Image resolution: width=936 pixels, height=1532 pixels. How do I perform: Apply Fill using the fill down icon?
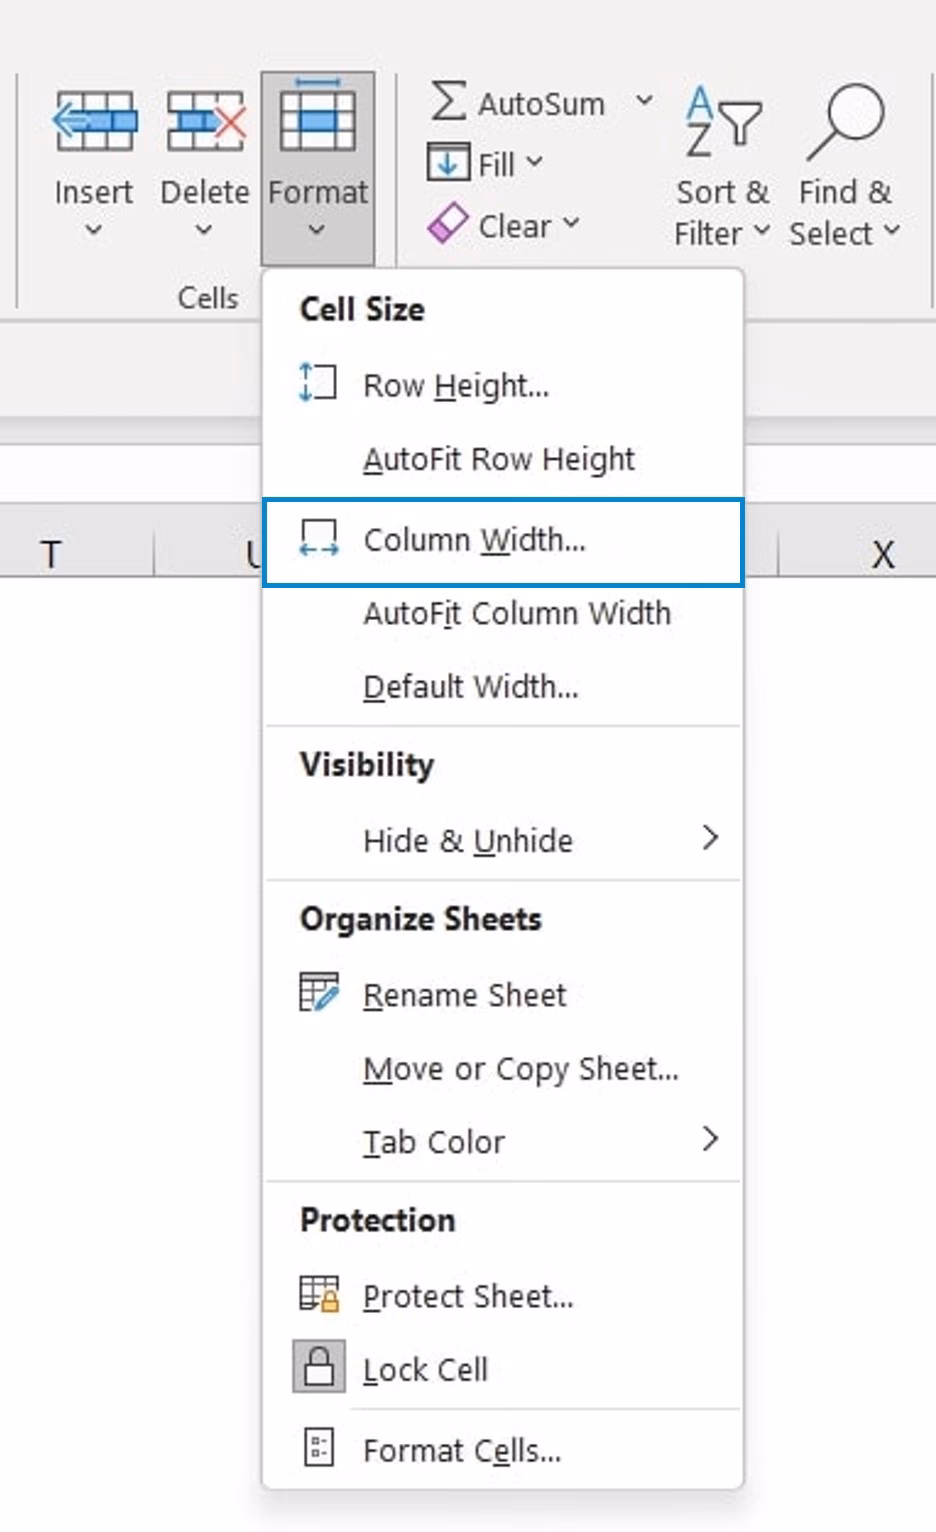[x=448, y=162]
